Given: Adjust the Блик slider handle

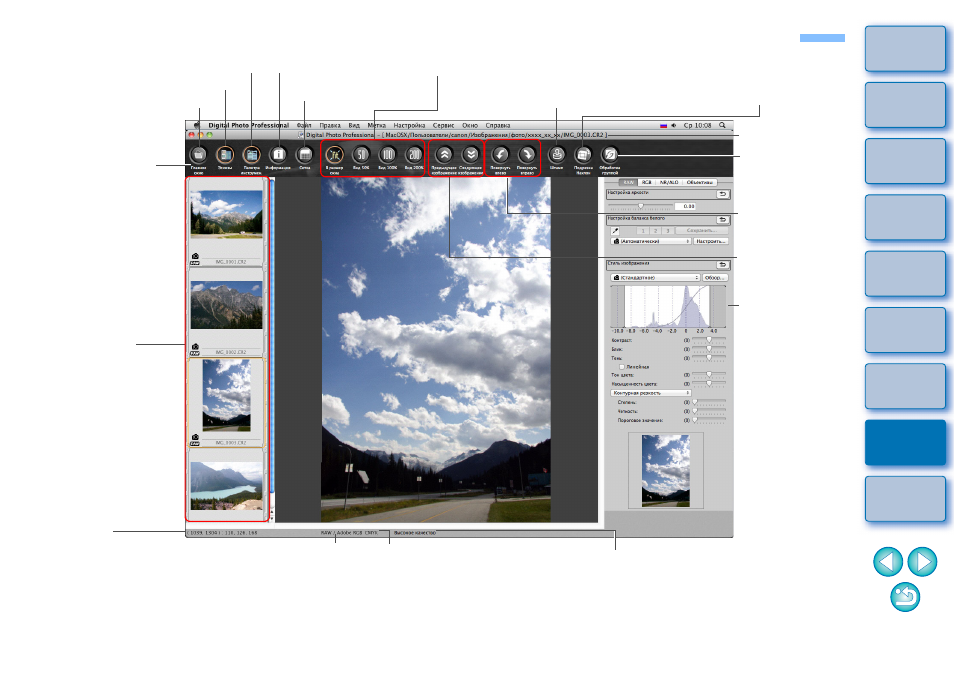Looking at the screenshot, I should point(709,349).
